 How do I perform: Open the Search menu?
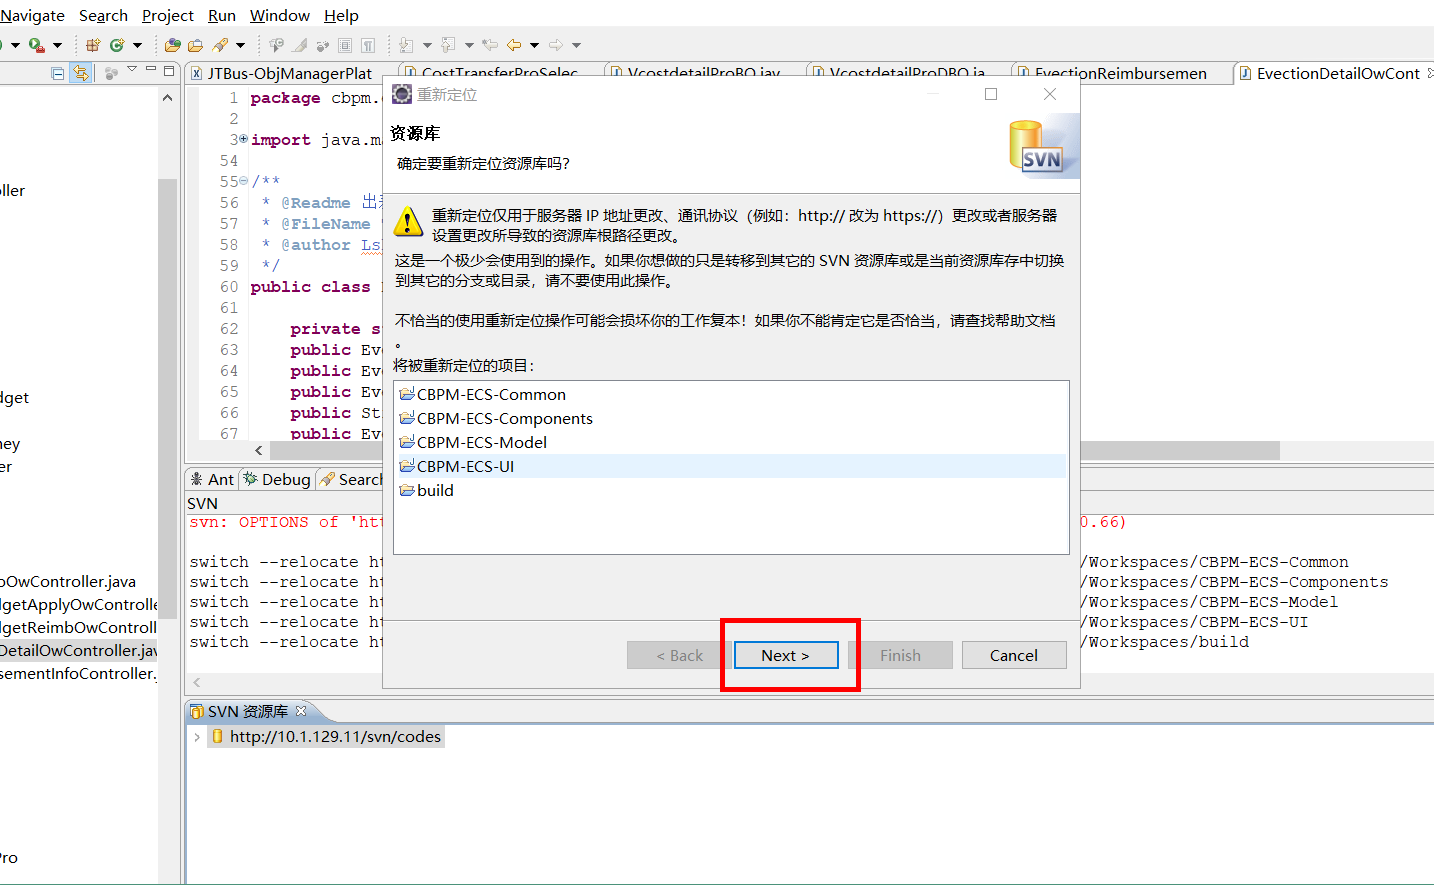(x=103, y=15)
